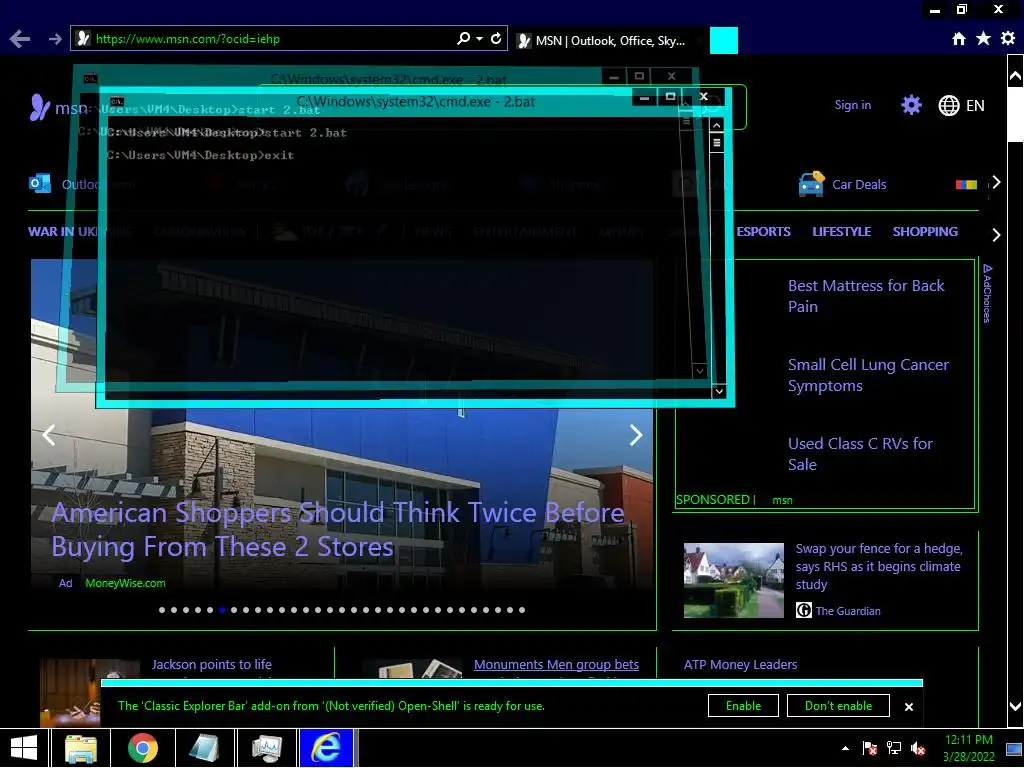Open the LIFESTYLE nav category
This screenshot has width=1024, height=768.
[841, 231]
